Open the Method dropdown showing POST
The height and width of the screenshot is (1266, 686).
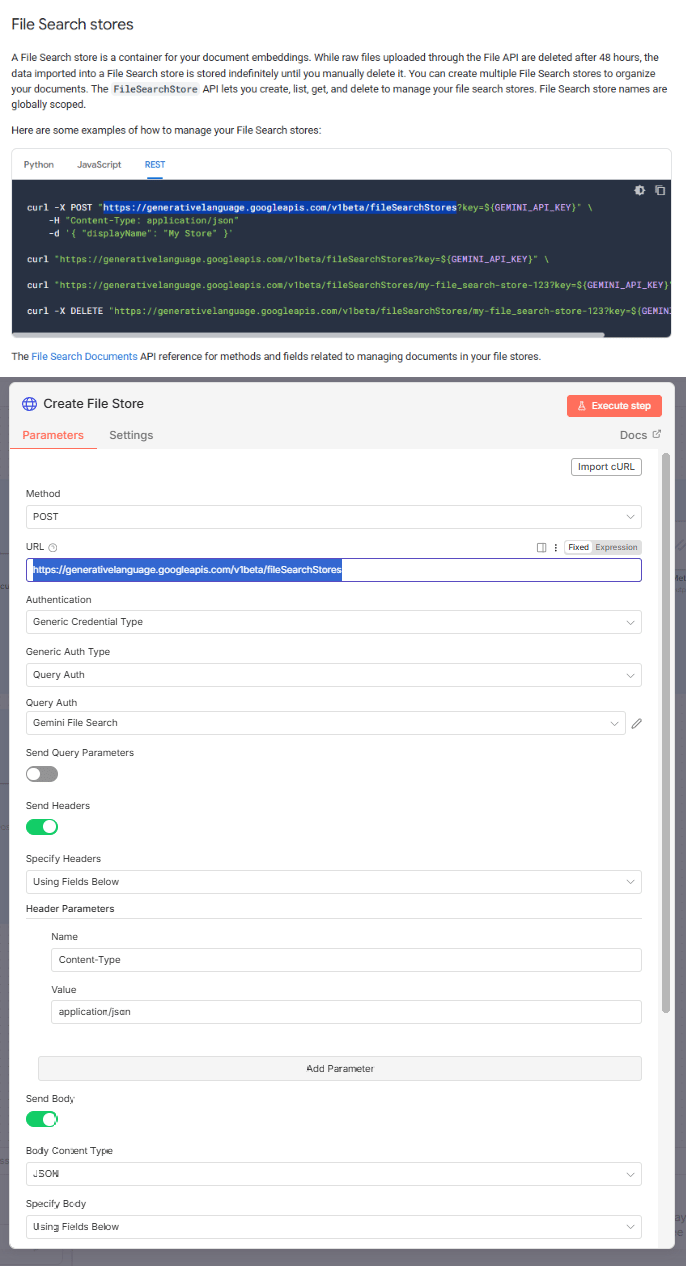(335, 515)
